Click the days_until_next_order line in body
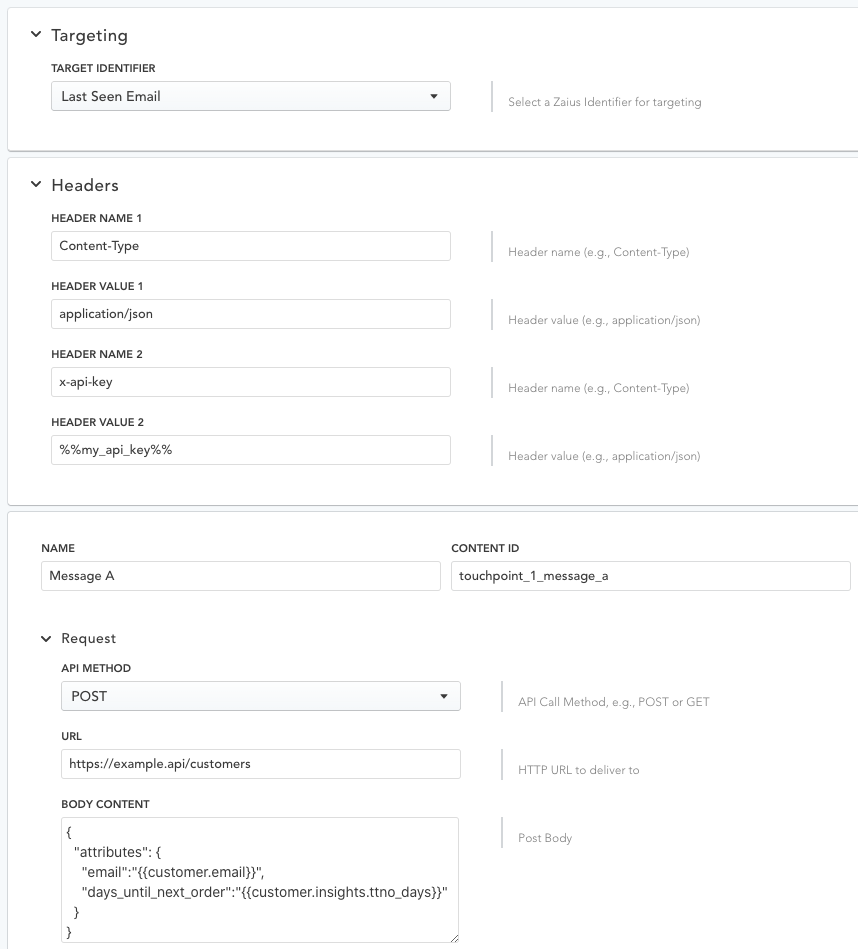 click(x=264, y=892)
